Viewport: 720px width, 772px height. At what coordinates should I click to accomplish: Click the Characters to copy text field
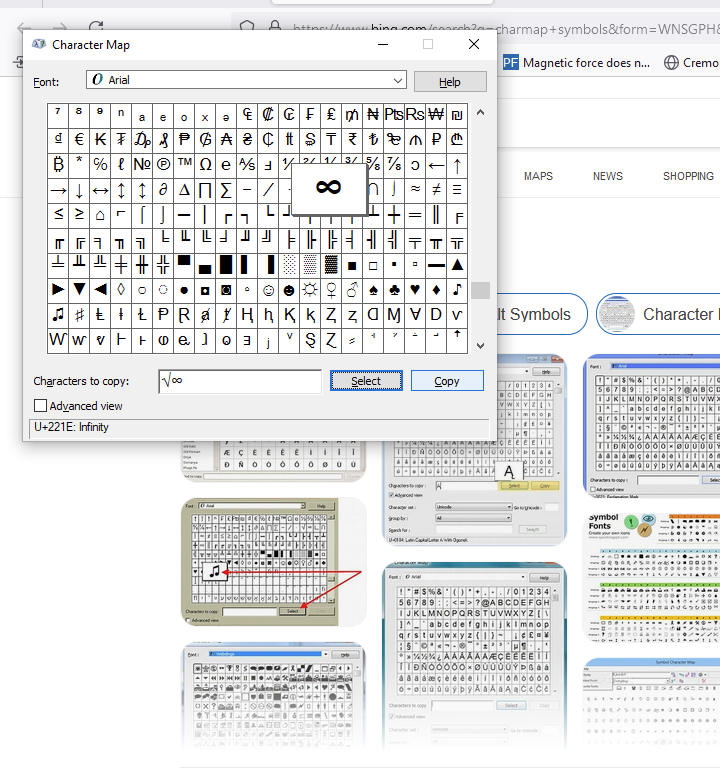(240, 381)
